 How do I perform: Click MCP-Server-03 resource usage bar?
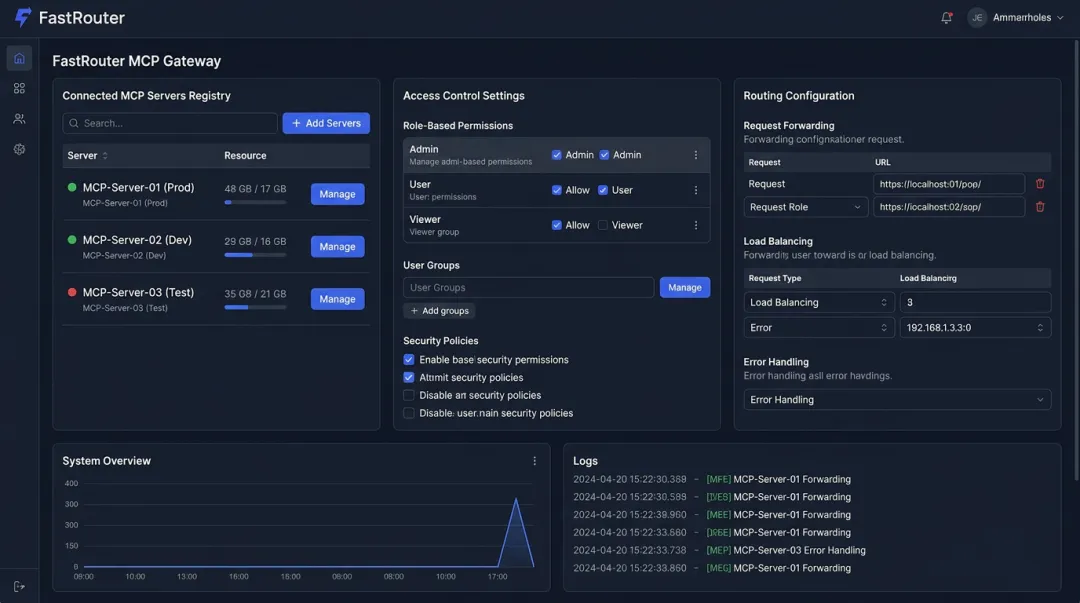(255, 307)
